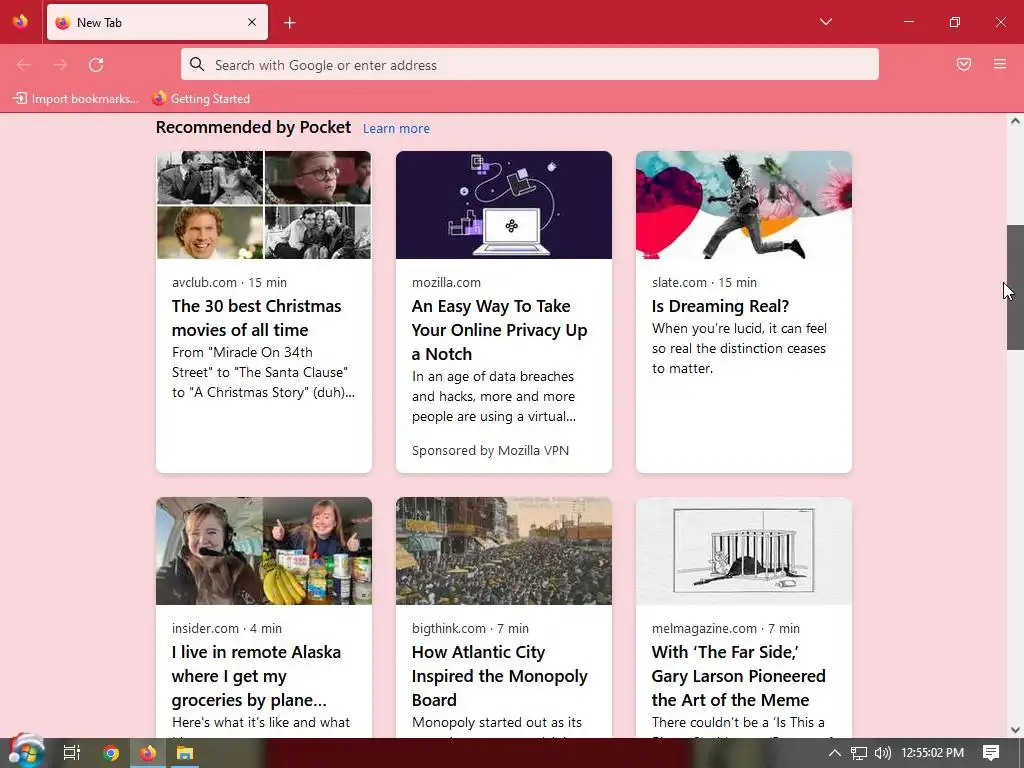The image size is (1024, 768).
Task: Click bigthink.com · 7 min source text
Action: tap(470, 629)
